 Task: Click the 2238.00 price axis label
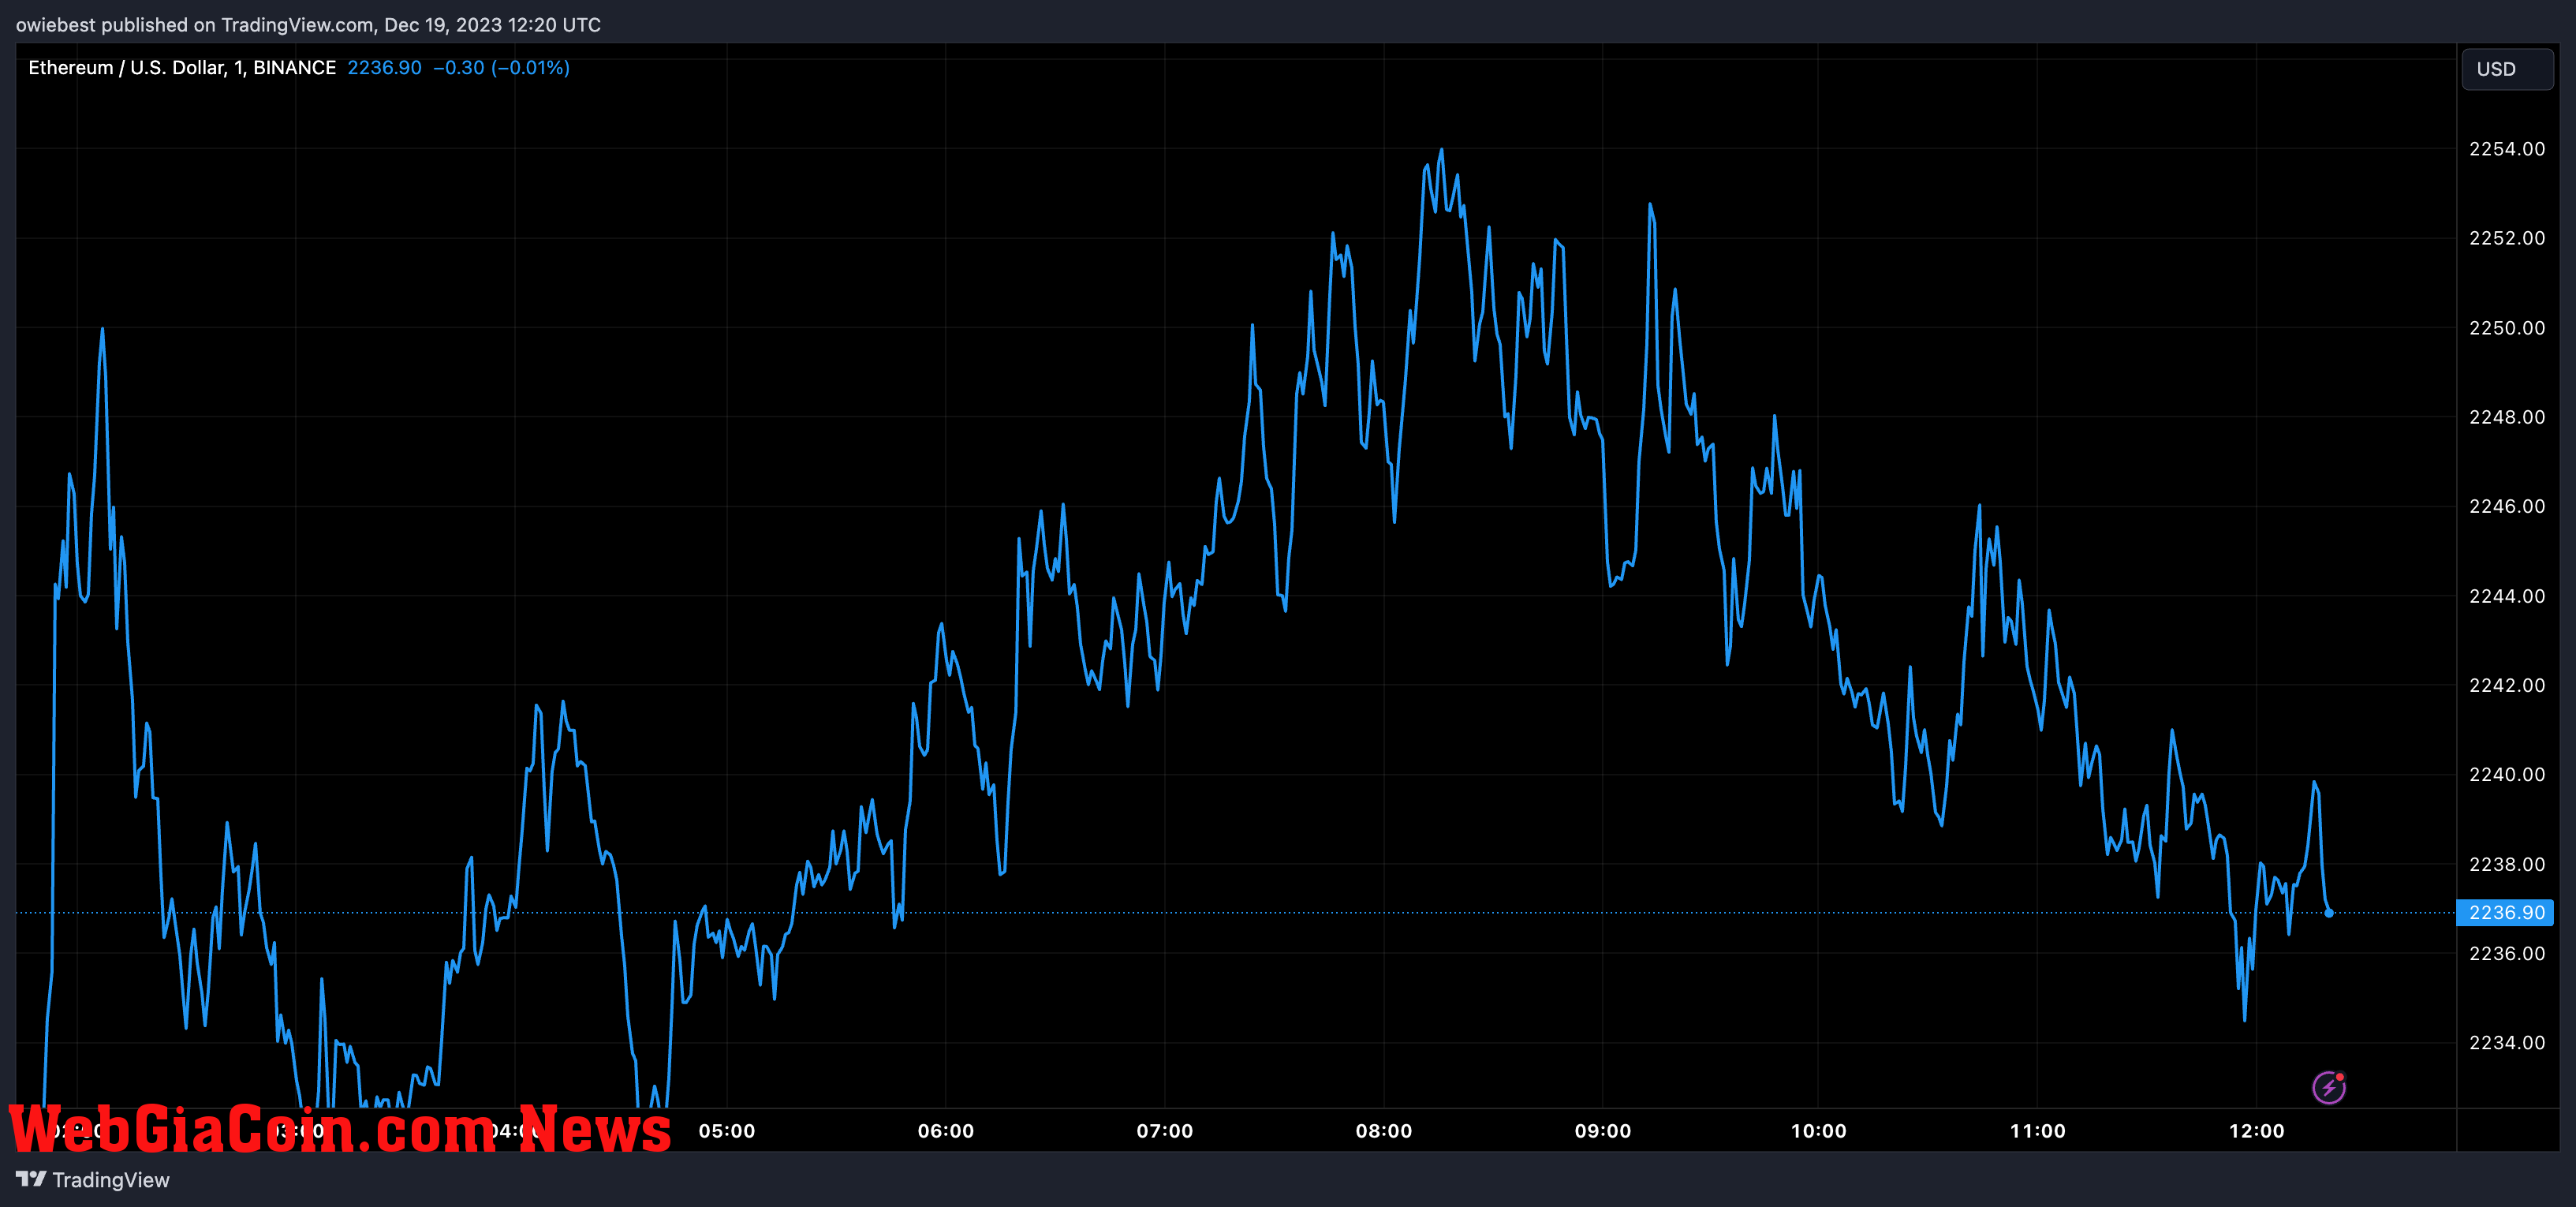pyautogui.click(x=2507, y=864)
